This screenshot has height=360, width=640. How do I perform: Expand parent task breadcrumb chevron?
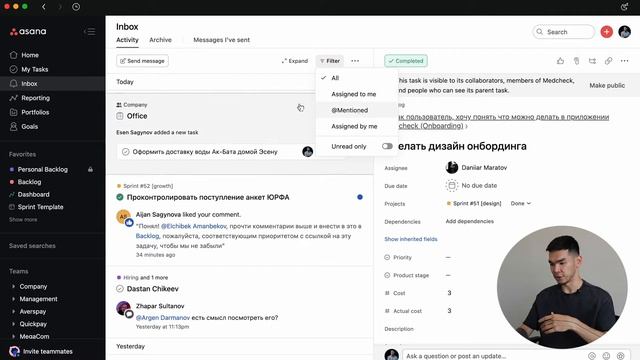tap(467, 126)
